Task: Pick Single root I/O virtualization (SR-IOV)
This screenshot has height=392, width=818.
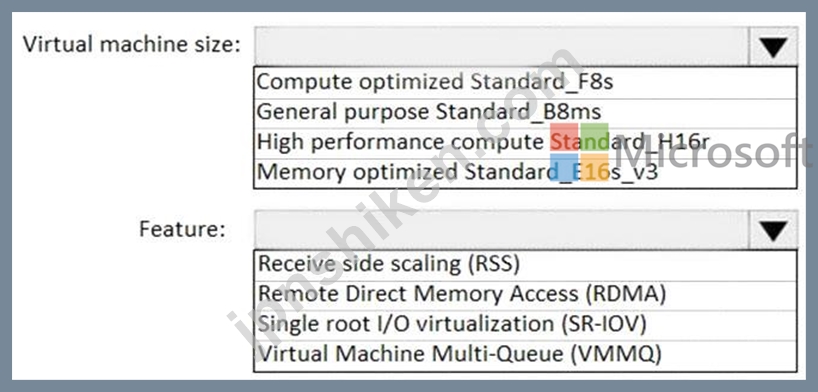Action: (x=525, y=325)
